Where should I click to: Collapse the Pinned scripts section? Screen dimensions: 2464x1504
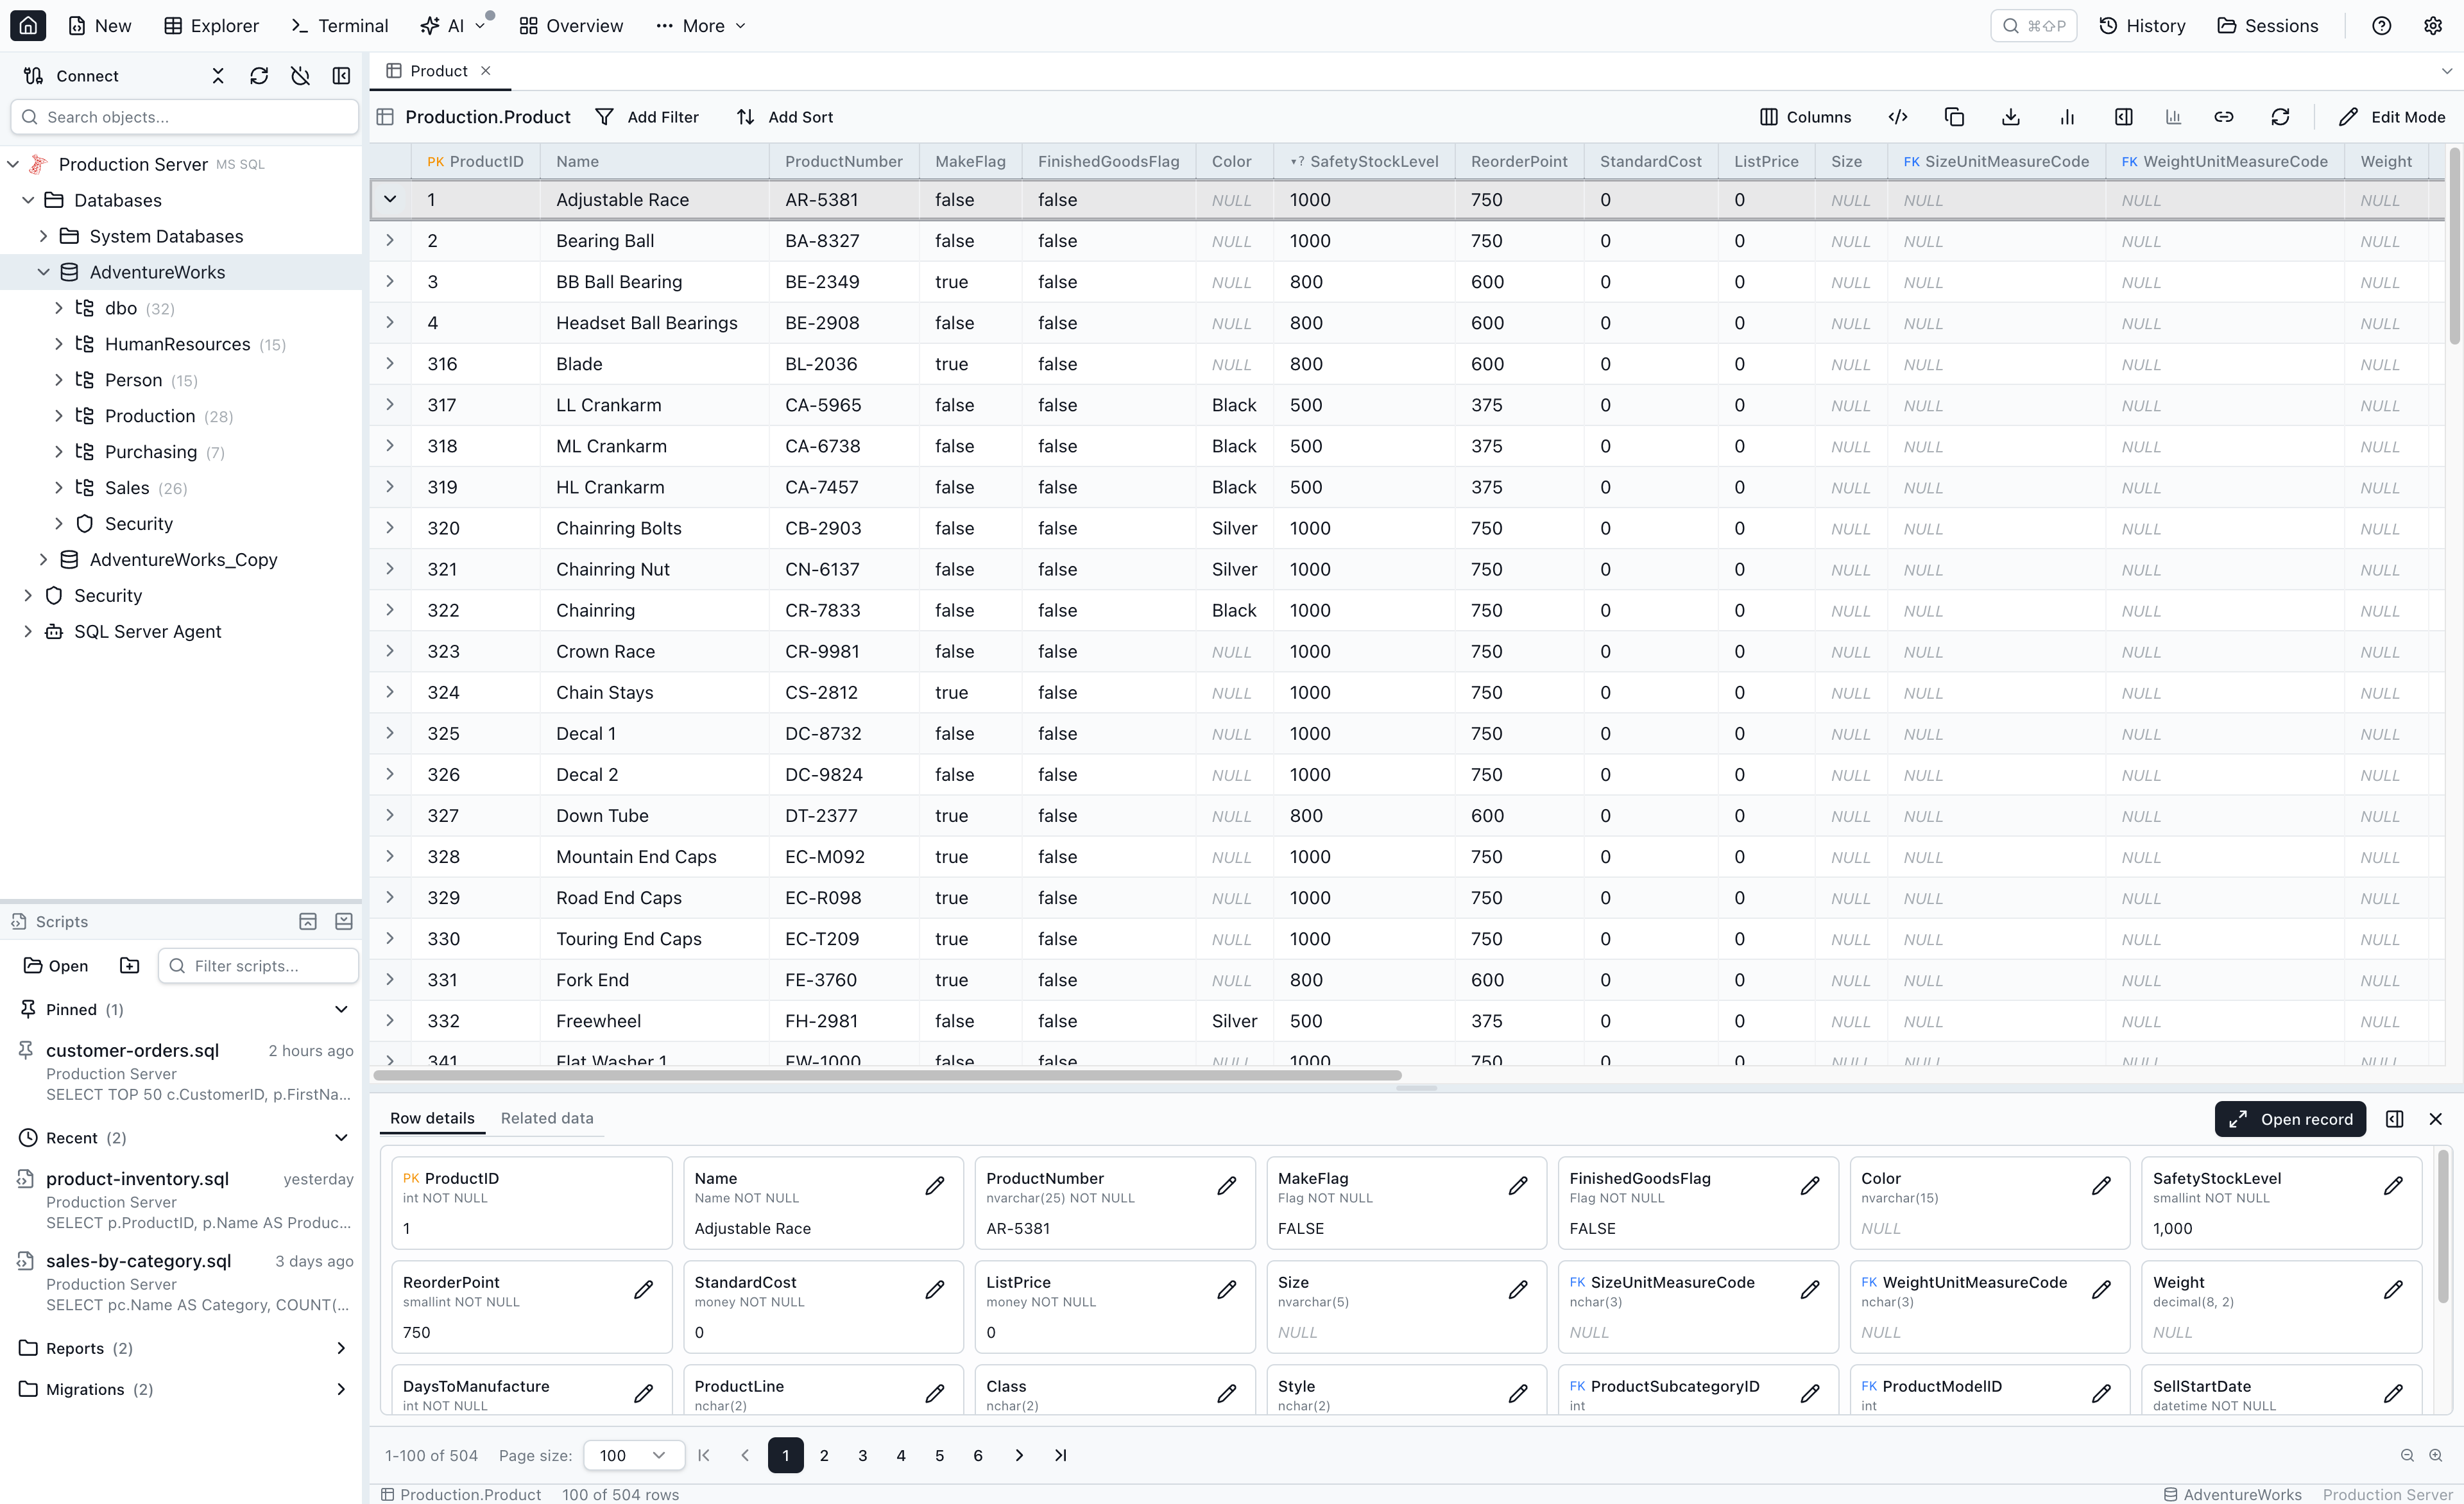point(341,1010)
